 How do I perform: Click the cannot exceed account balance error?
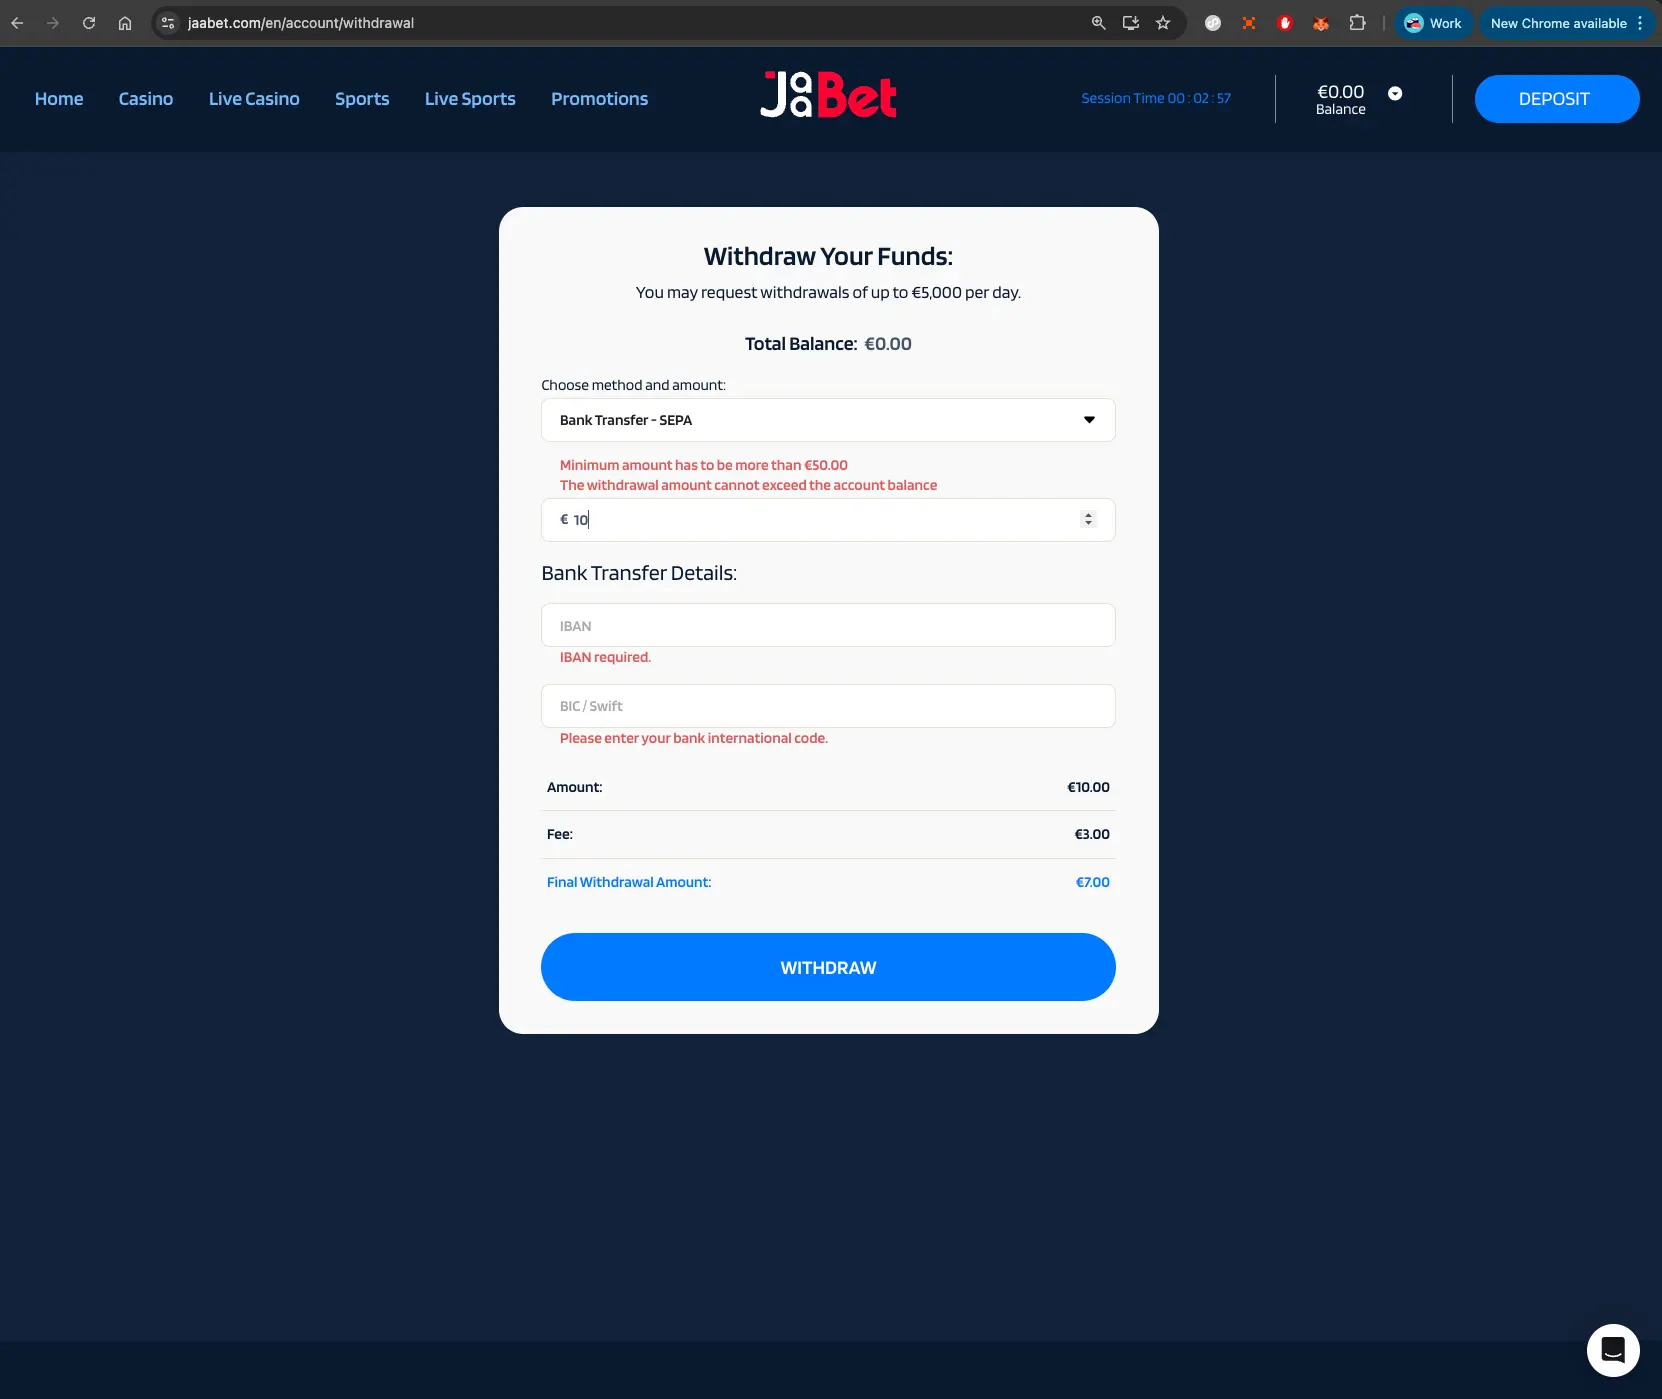click(x=748, y=485)
